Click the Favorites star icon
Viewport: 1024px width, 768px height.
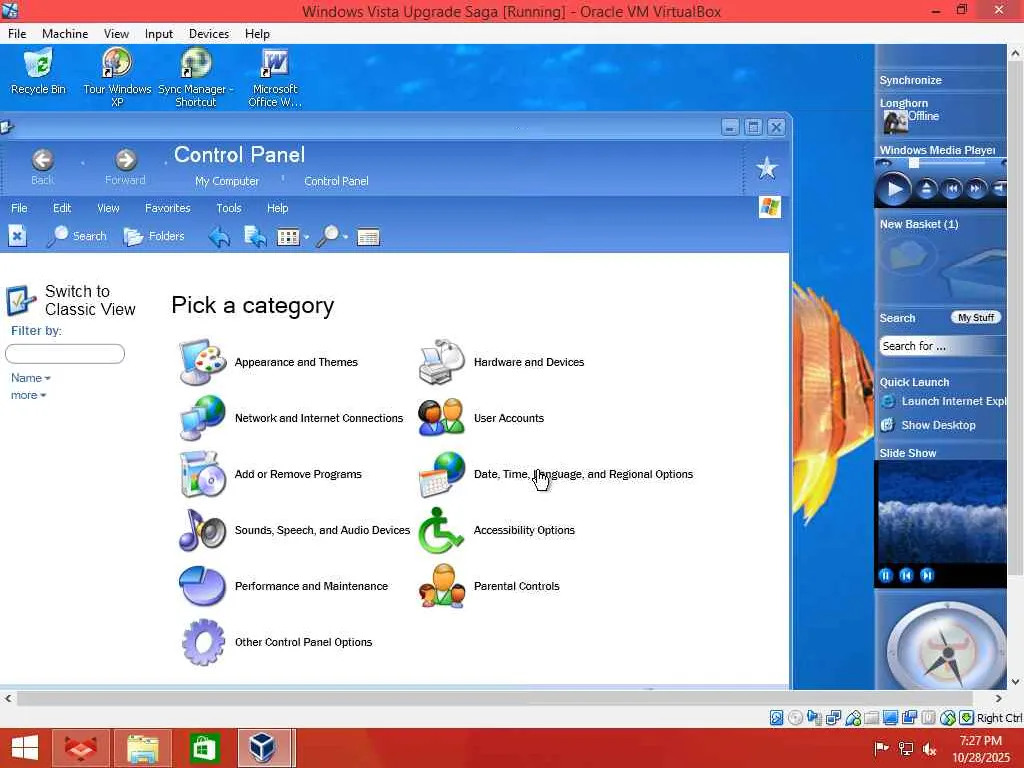pos(767,168)
